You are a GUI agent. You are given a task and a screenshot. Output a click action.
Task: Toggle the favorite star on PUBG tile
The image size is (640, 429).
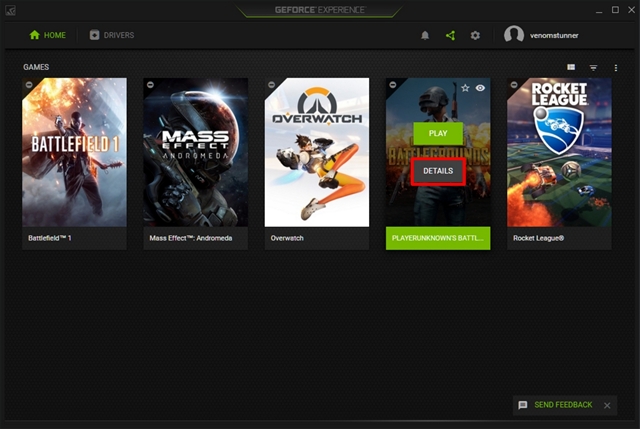click(465, 88)
